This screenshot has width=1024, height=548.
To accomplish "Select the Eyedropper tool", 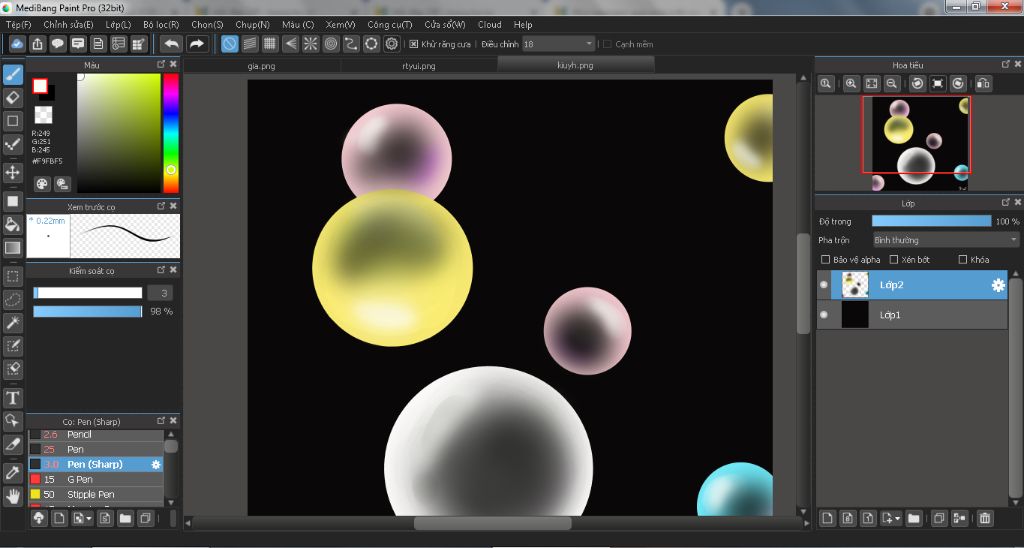I will [12, 473].
